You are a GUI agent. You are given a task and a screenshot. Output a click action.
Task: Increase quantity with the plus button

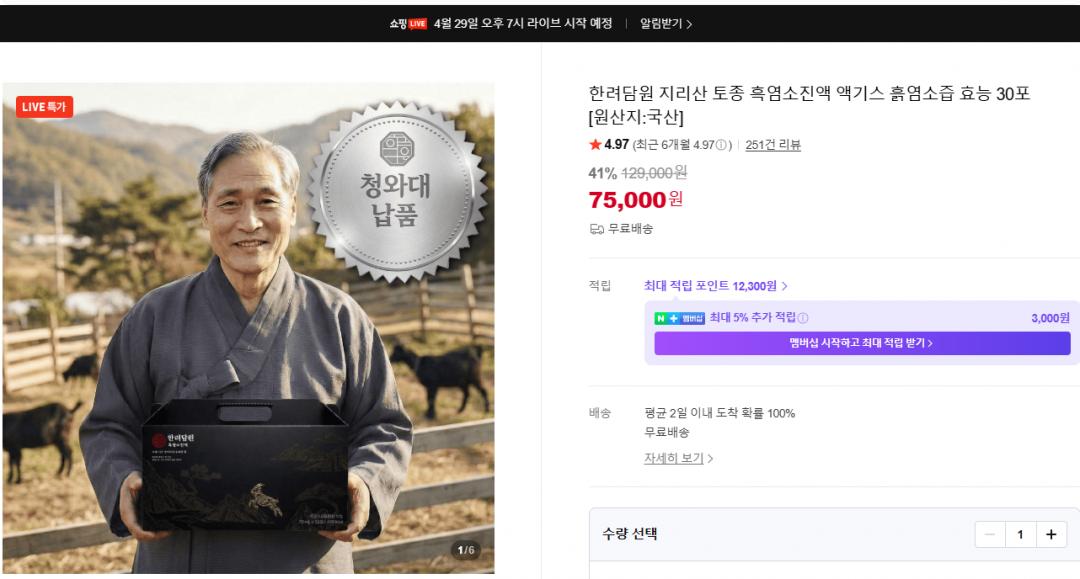coord(1050,535)
